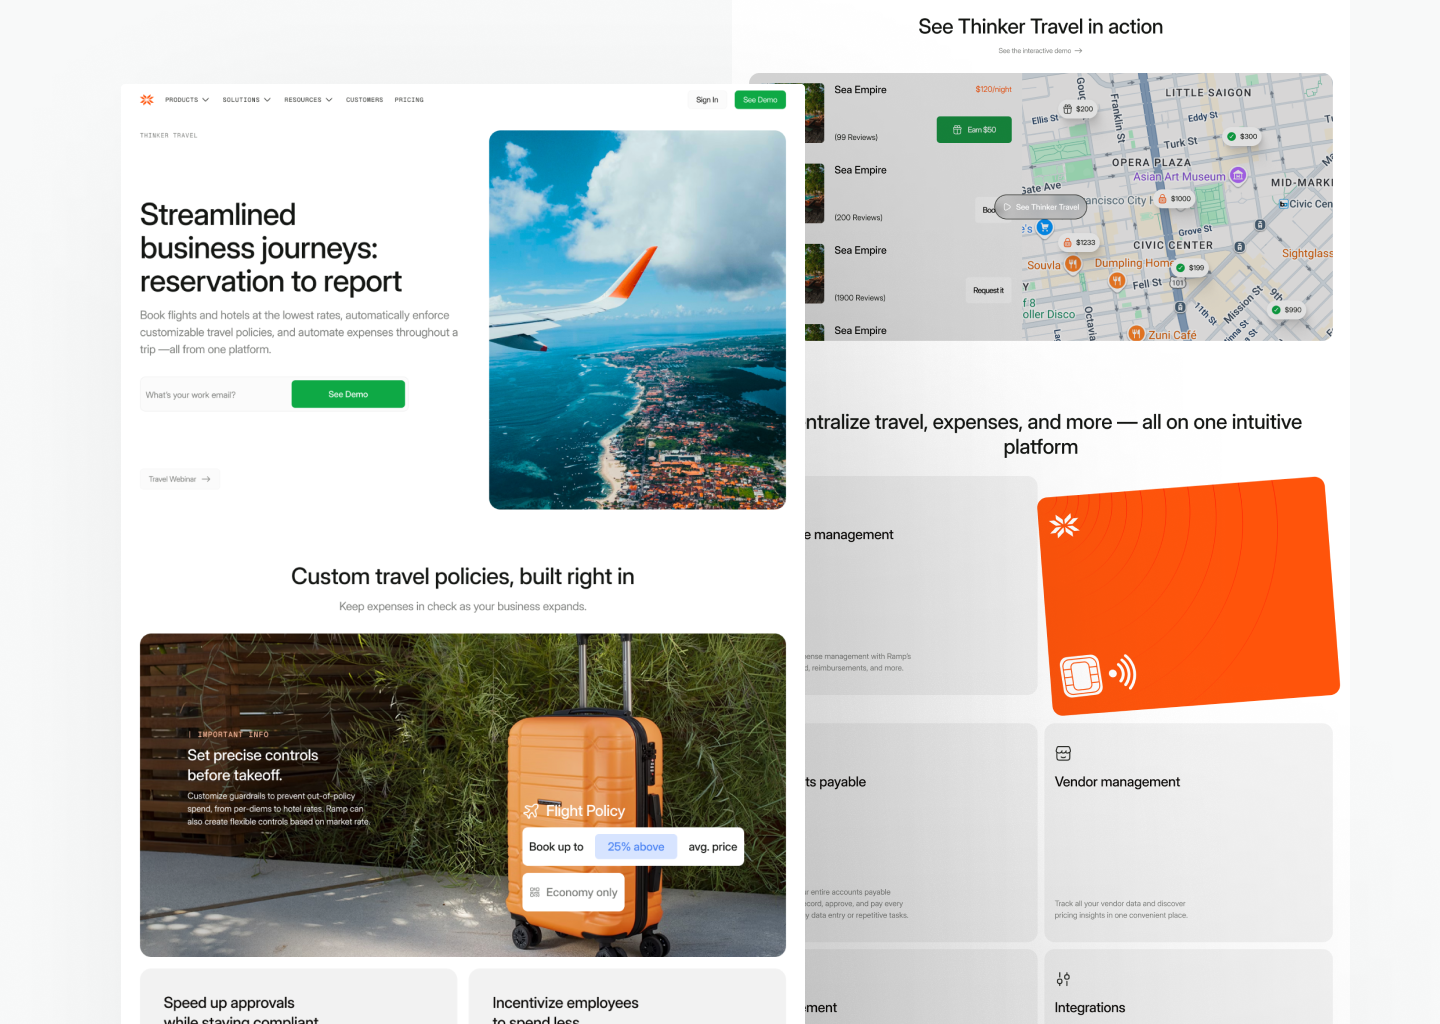Viewport: 1440px width, 1024px height.
Task: Select the $1233 locked pin on the map
Action: click(x=1080, y=242)
